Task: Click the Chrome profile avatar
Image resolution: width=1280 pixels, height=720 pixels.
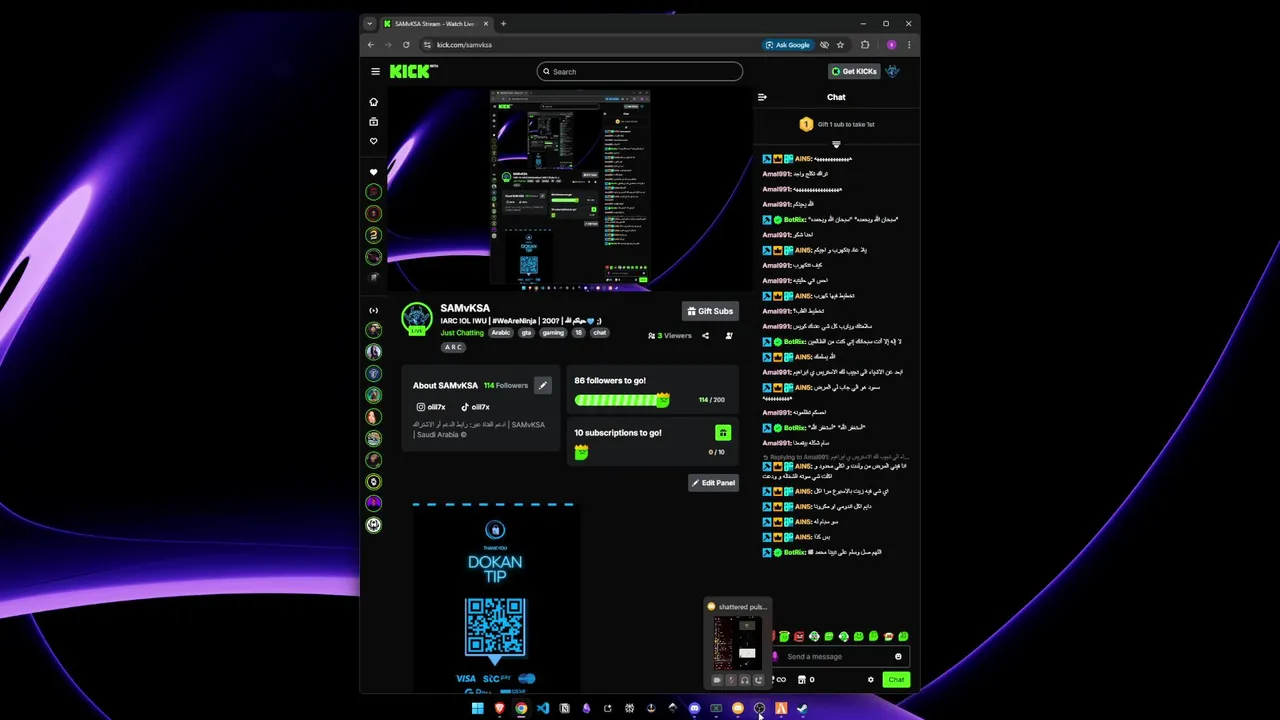Action: pos(891,45)
